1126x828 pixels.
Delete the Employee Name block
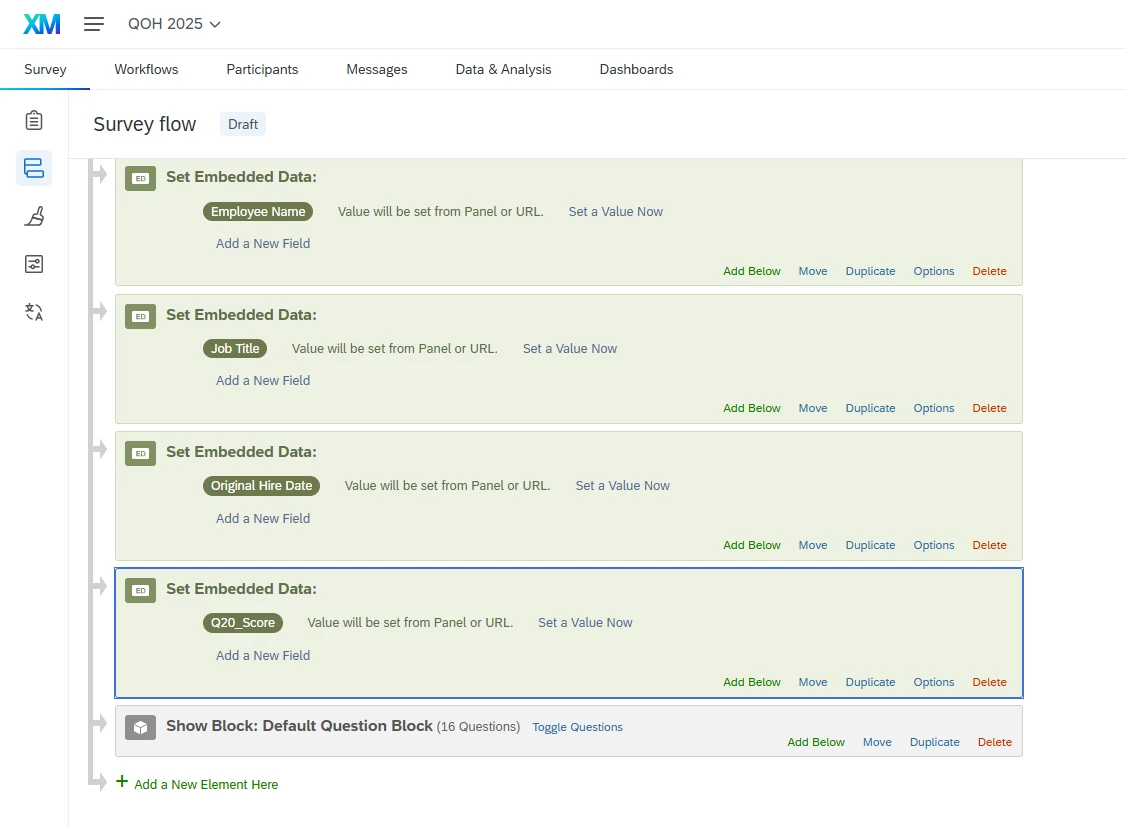990,271
